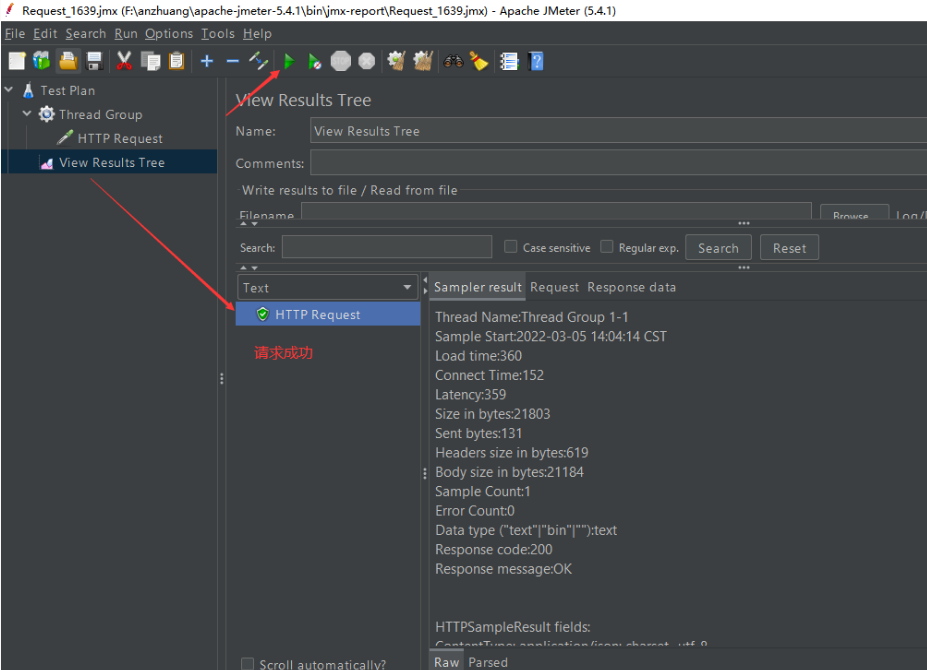Click the Reset search icon
The height and width of the screenshot is (670, 927).
coord(478,61)
